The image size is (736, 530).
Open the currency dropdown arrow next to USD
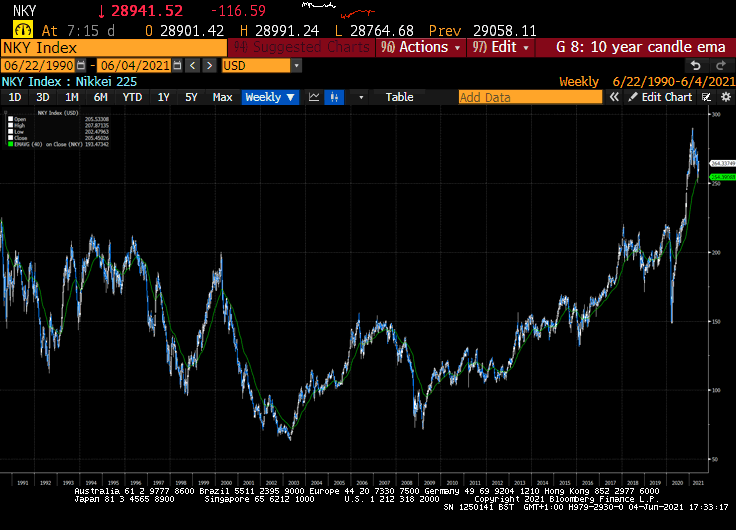296,66
